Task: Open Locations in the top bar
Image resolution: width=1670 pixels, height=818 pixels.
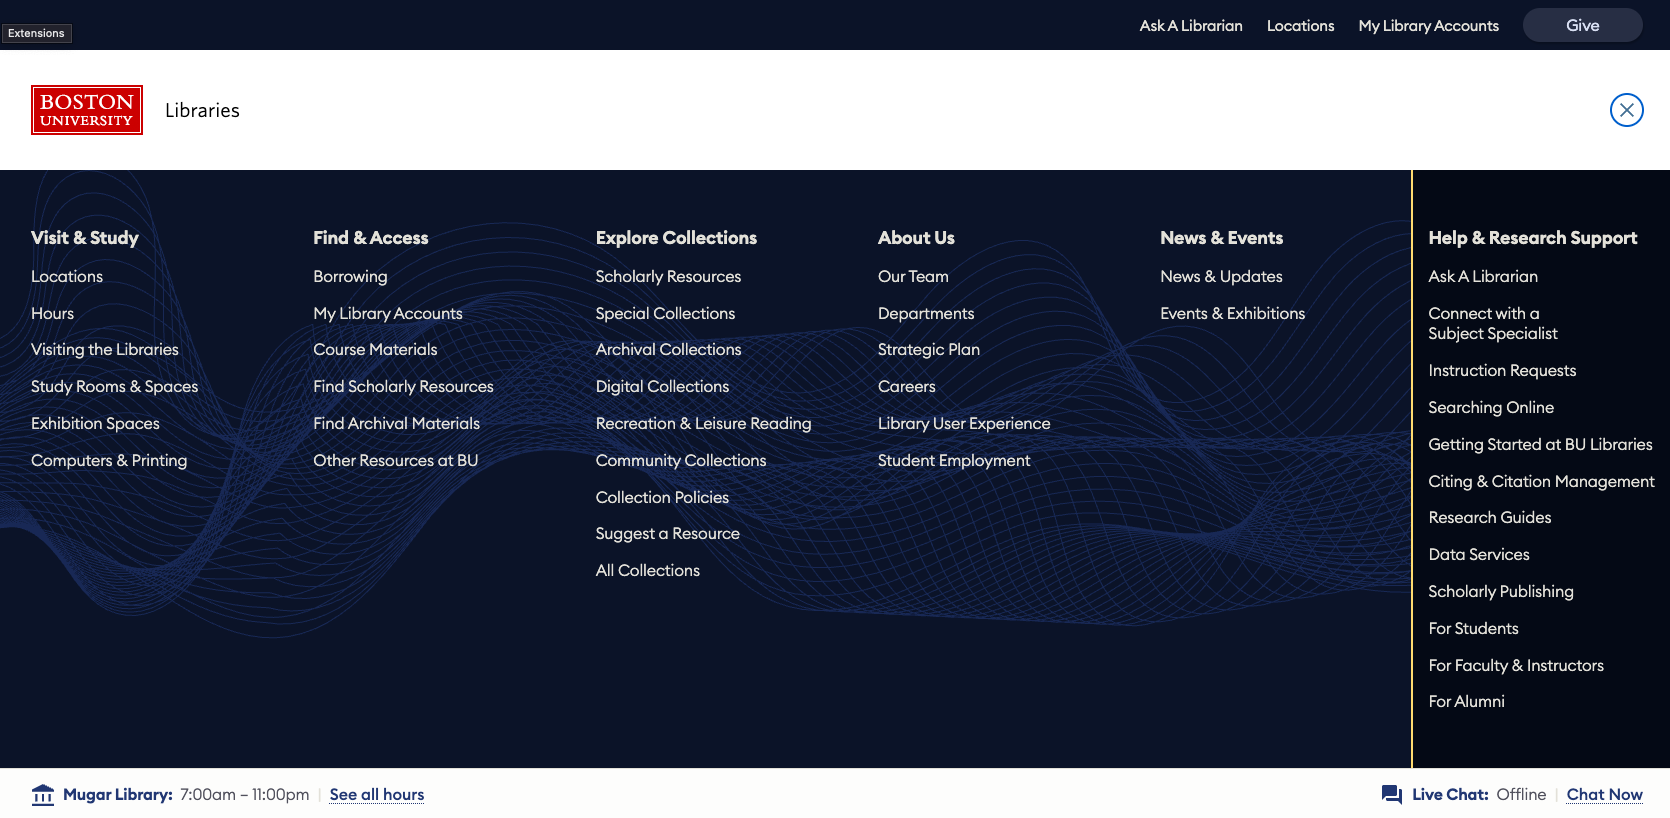Action: (x=1300, y=25)
